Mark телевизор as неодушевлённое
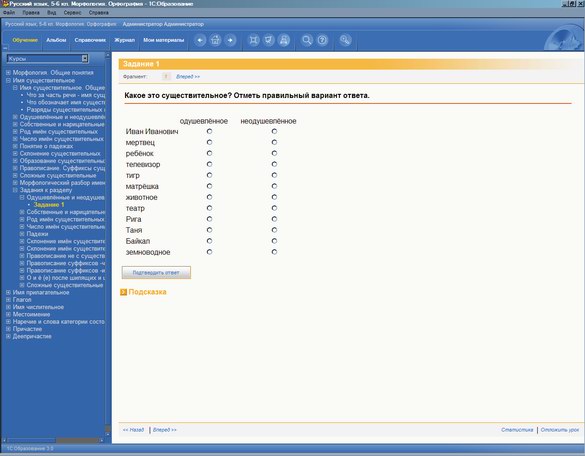 (x=274, y=164)
